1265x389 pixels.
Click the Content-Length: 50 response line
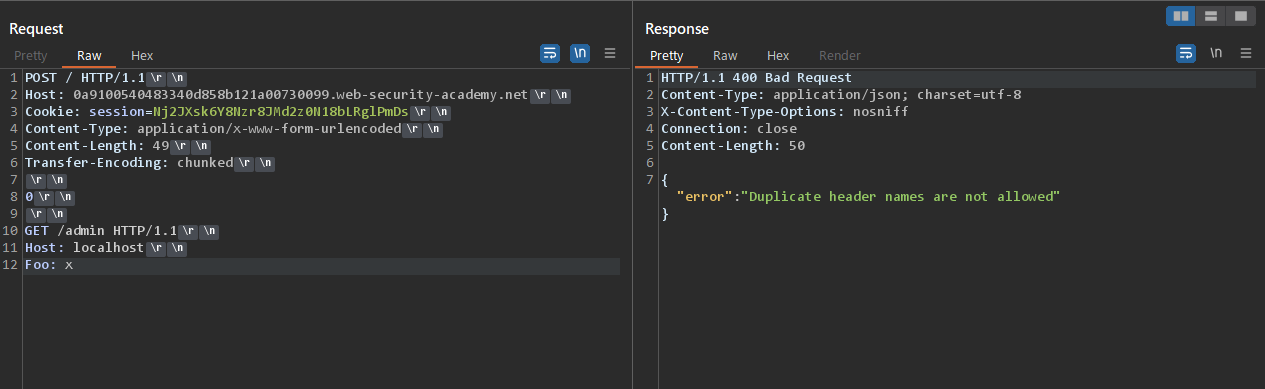coord(732,146)
